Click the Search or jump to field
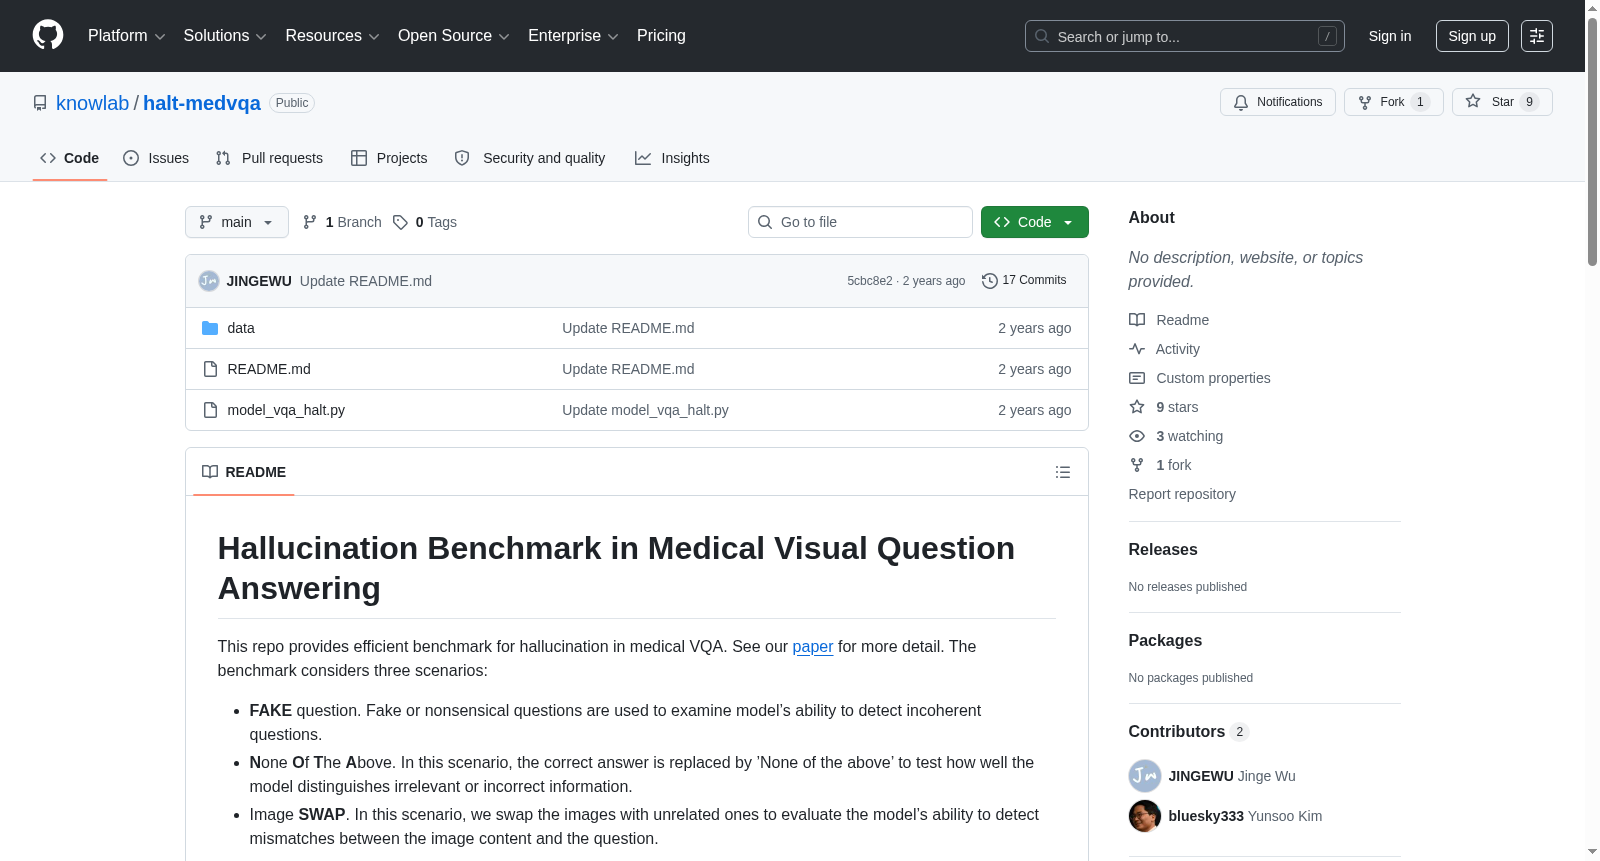 pos(1185,36)
